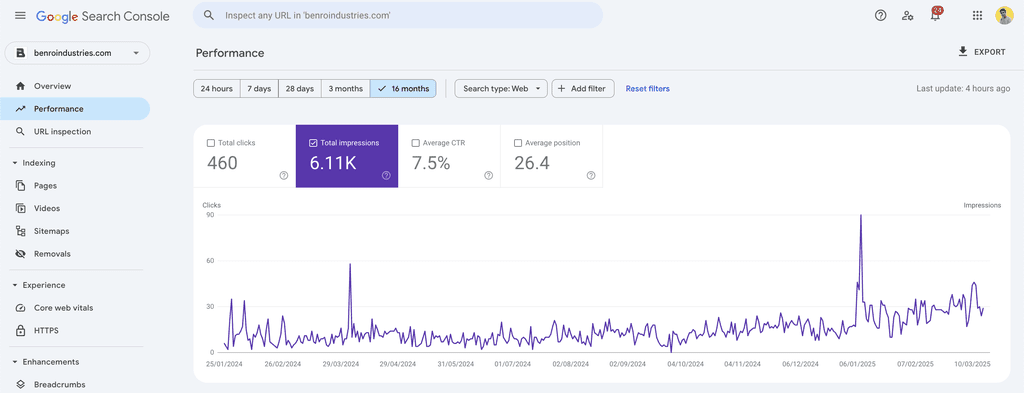The image size is (1024, 393).
Task: Click the Performance trend icon
Action: point(20,109)
